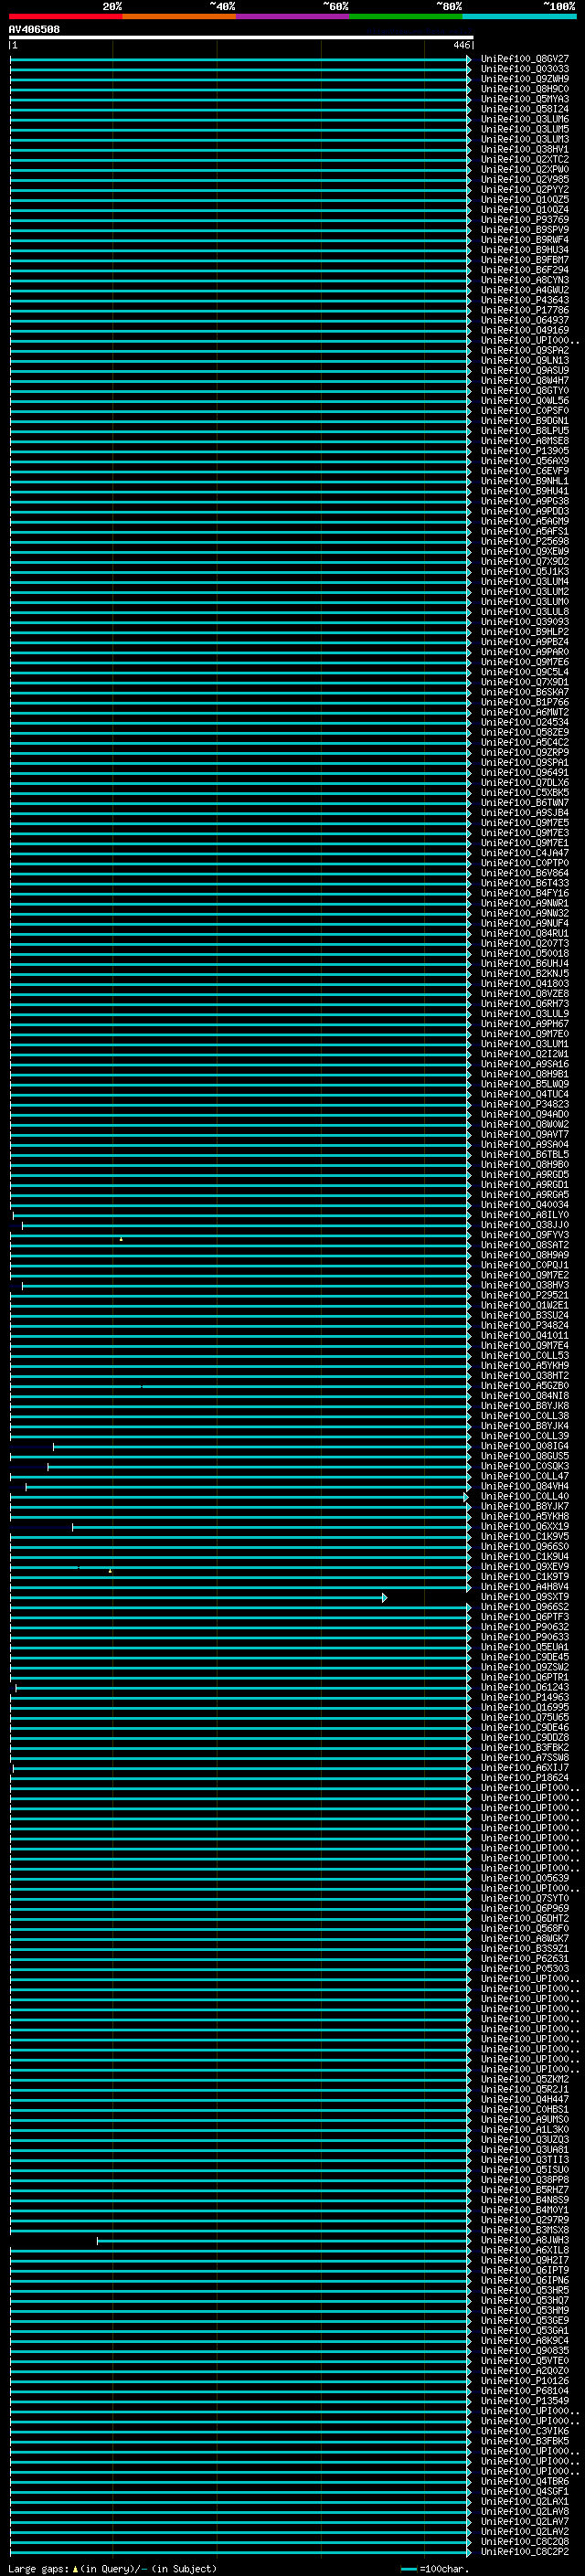Click the alignment bar for Q38JJ0
Viewport: 585px width, 2576px height.
246,1225
